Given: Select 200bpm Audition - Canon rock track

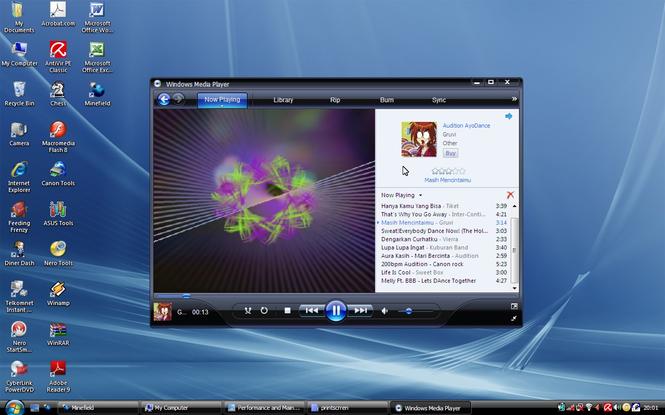Looking at the screenshot, I should (444, 264).
